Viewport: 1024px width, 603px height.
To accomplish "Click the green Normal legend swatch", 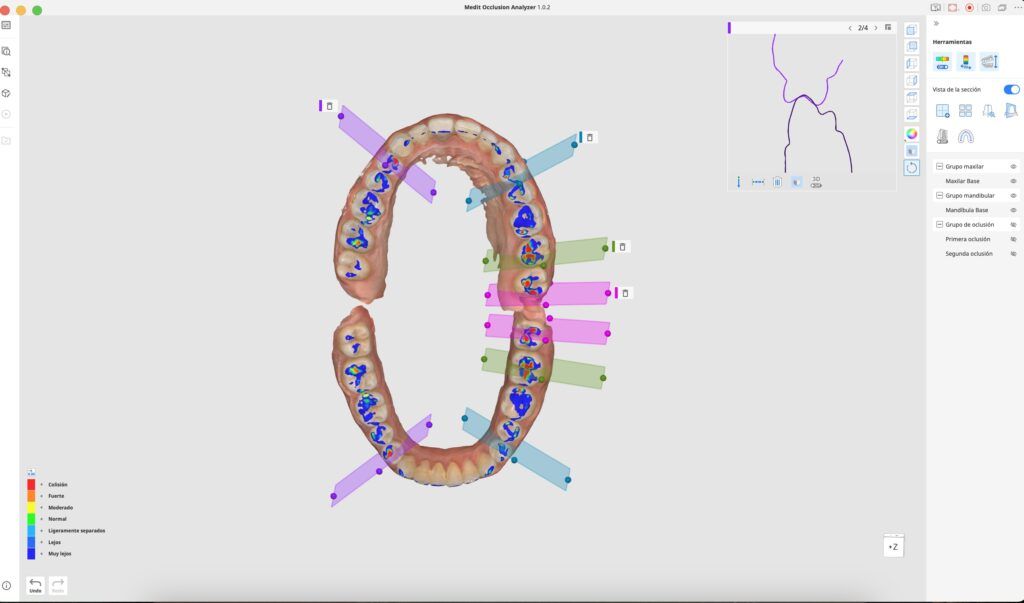I will pos(31,519).
